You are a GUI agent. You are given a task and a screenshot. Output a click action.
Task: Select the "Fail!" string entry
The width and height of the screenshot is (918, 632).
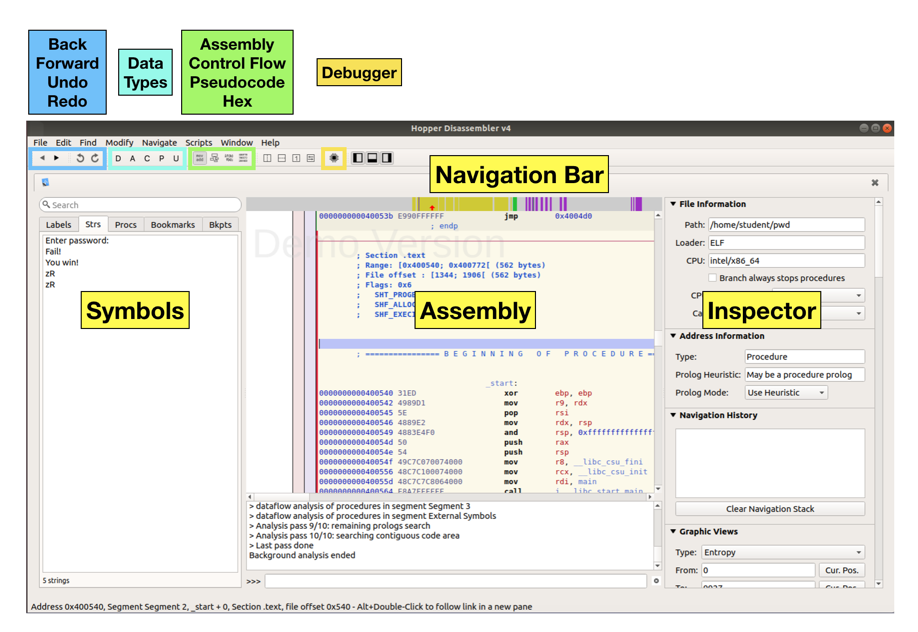(x=53, y=251)
